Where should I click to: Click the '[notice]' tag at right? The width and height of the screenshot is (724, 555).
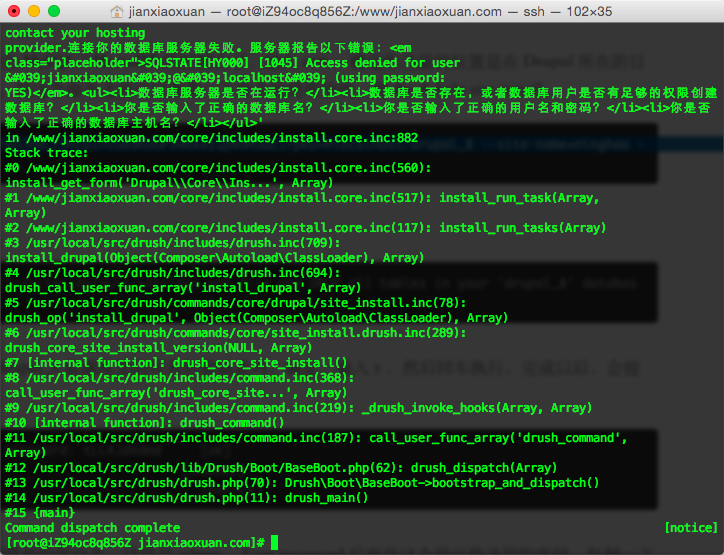pos(691,528)
